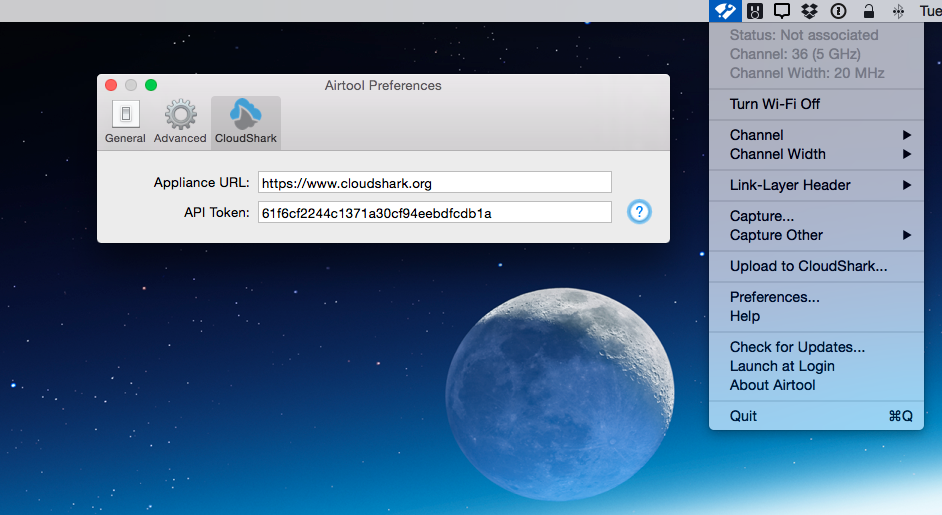The image size is (942, 515).
Task: Select the CloudShark preferences tab
Action: pyautogui.click(x=246, y=123)
